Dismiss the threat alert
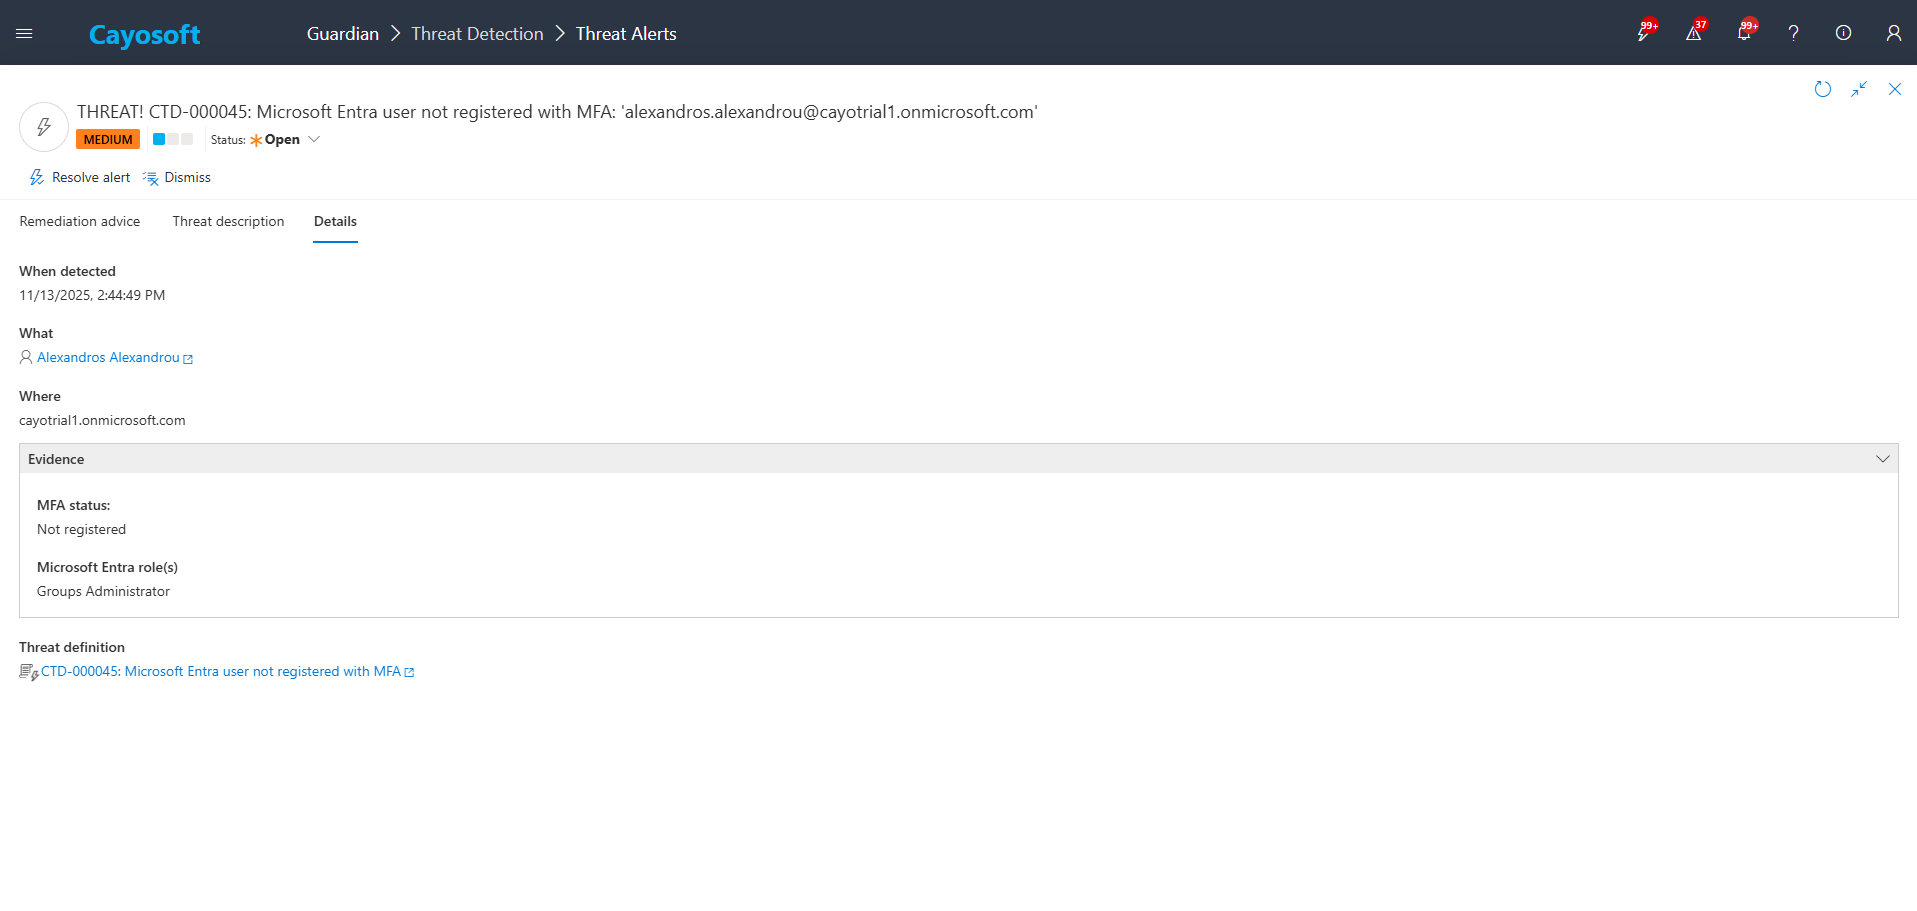The image size is (1917, 911). tap(177, 177)
